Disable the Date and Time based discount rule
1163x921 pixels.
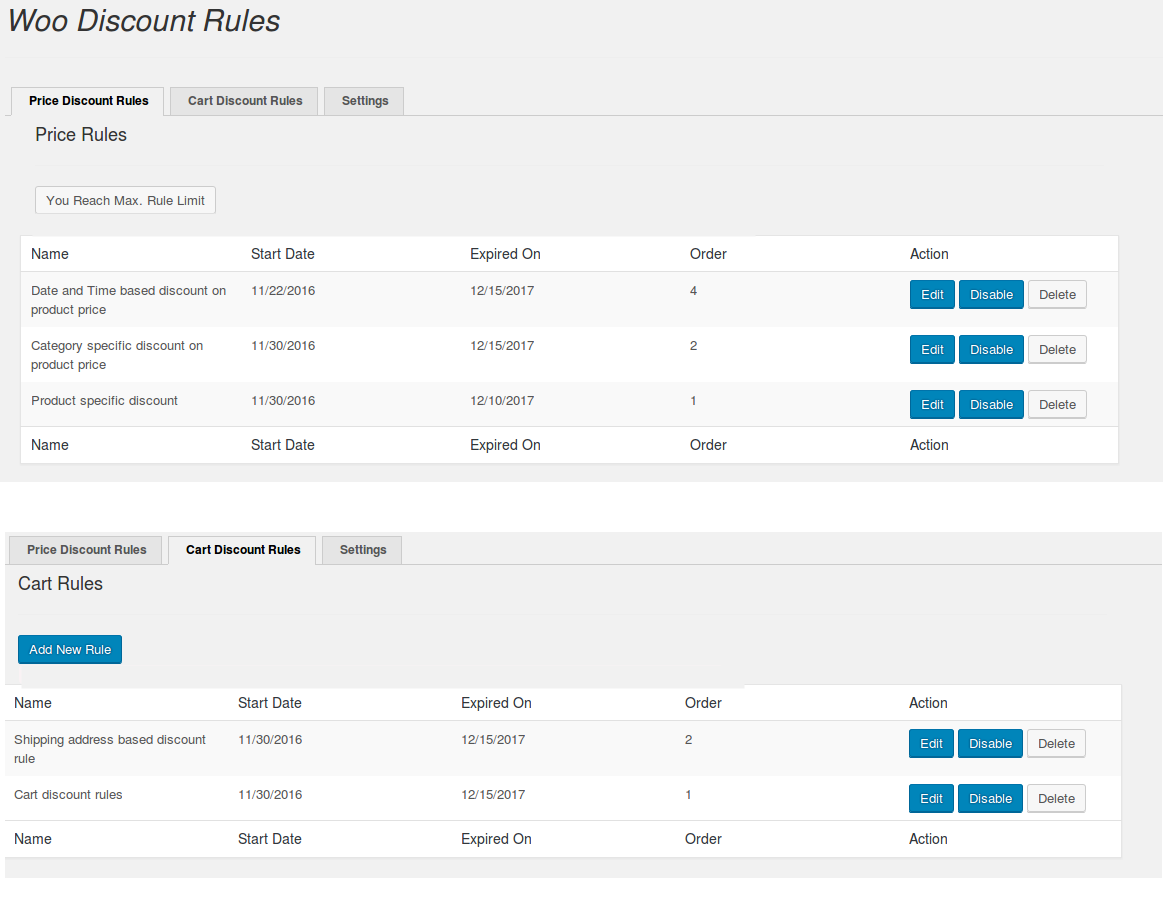point(991,295)
